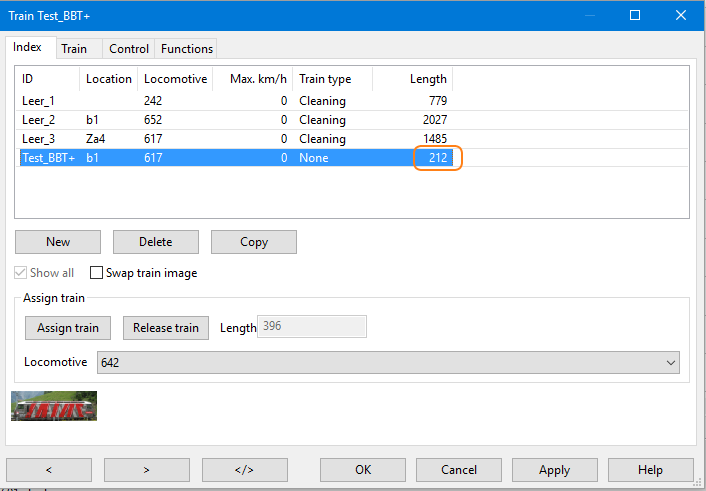706x491 pixels.
Task: Click the train image thumbnail
Action: tap(54, 405)
